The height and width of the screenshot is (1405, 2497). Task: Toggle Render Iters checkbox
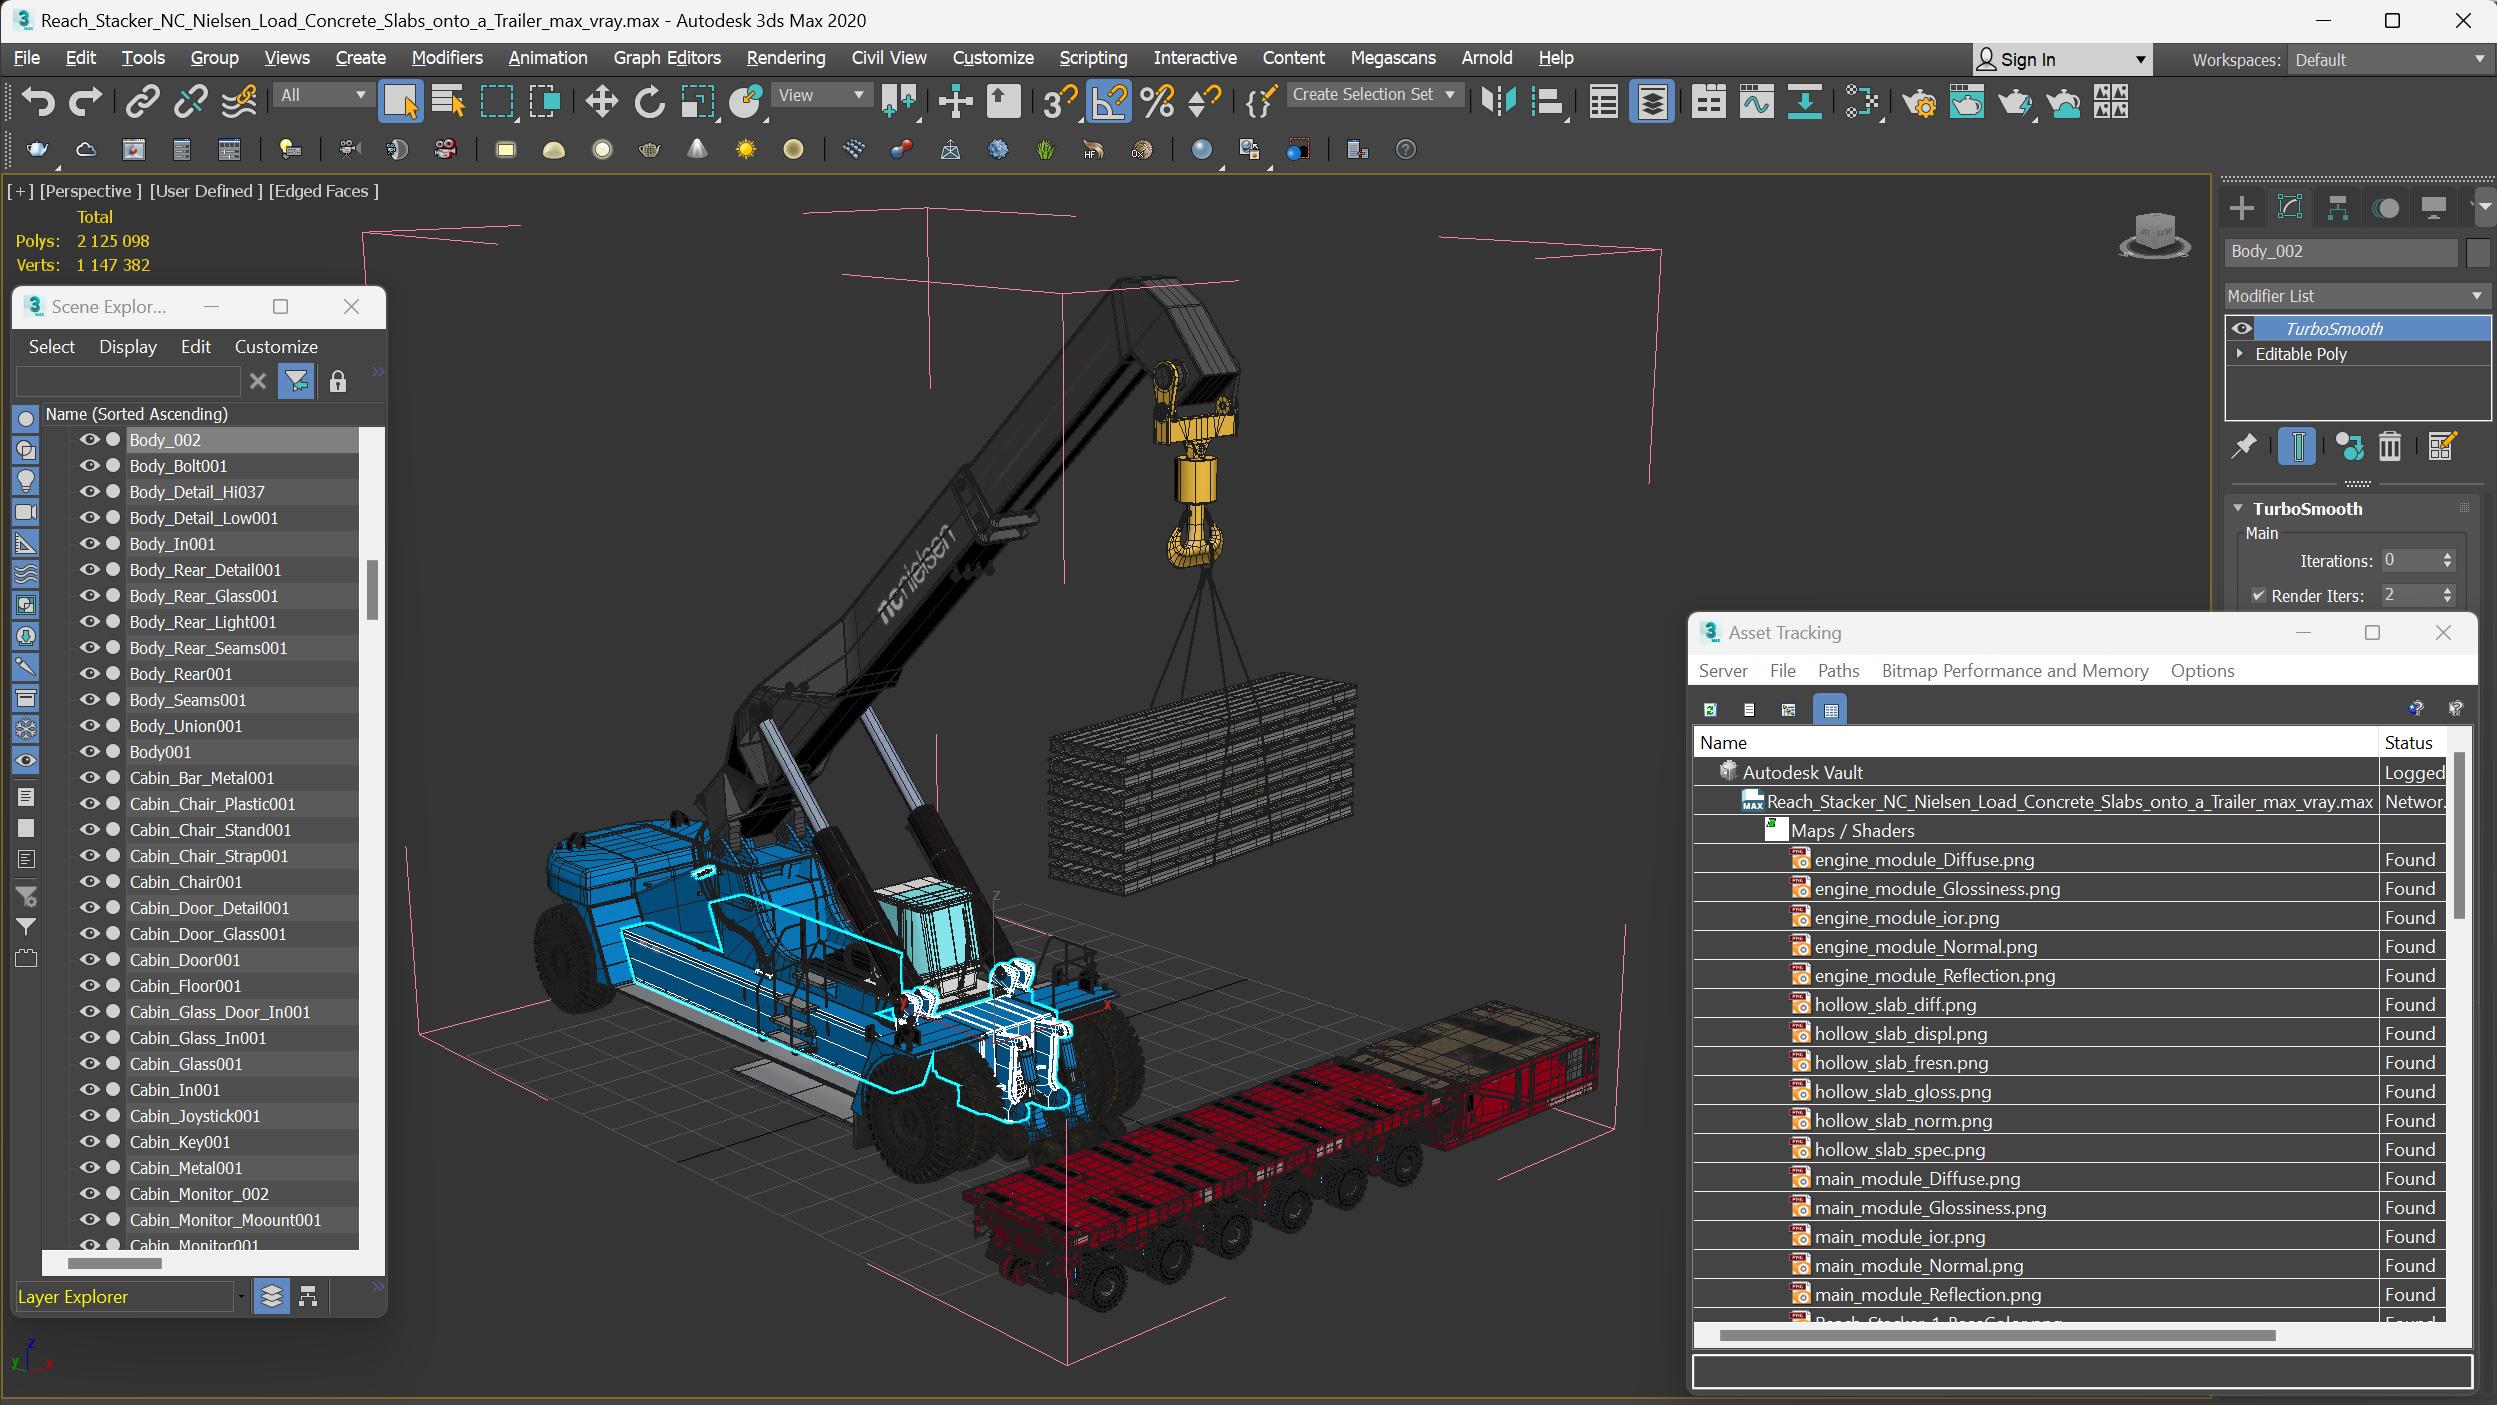[x=2258, y=595]
